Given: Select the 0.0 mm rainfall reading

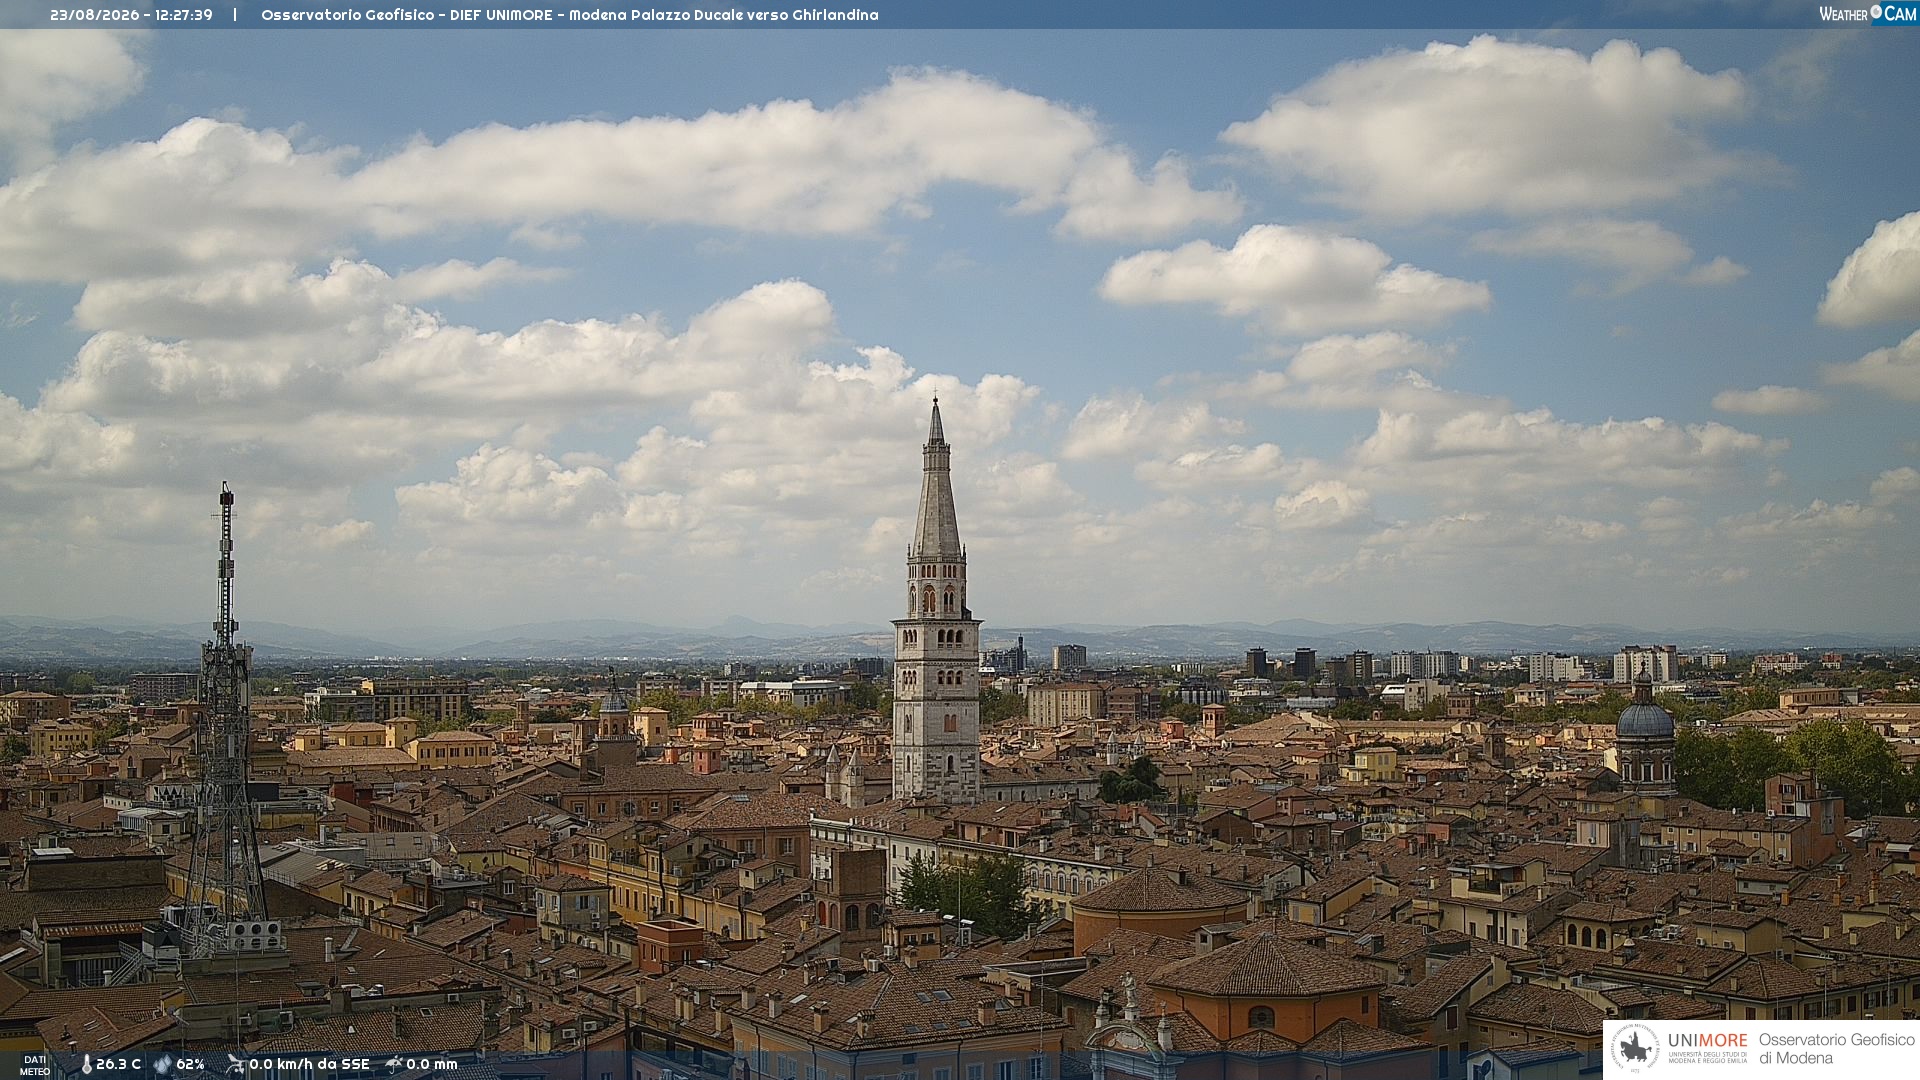Looking at the screenshot, I should pos(432,1064).
